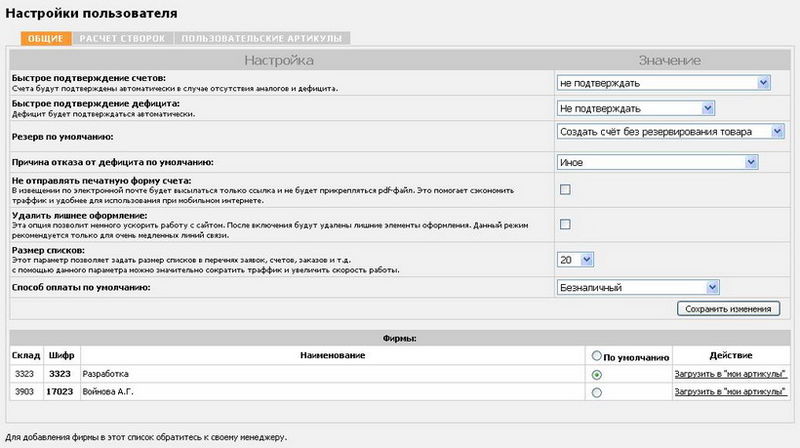Enable the Не отправлять печатную форму счета checkbox

click(565, 190)
